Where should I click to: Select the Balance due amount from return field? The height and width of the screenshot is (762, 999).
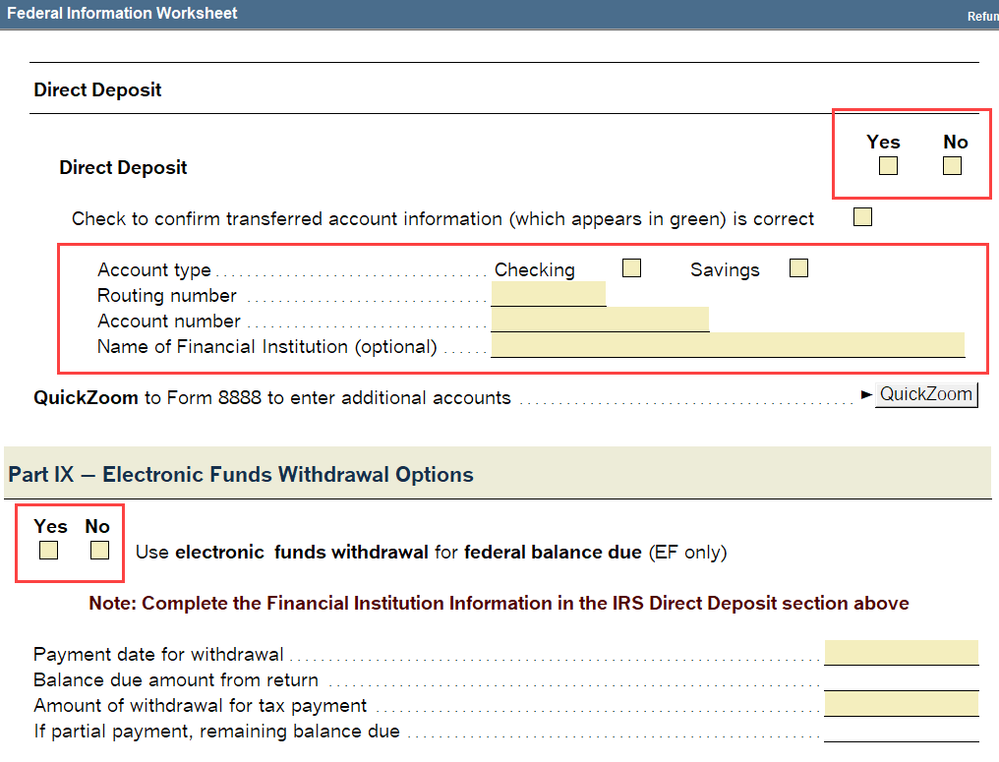pyautogui.click(x=901, y=679)
